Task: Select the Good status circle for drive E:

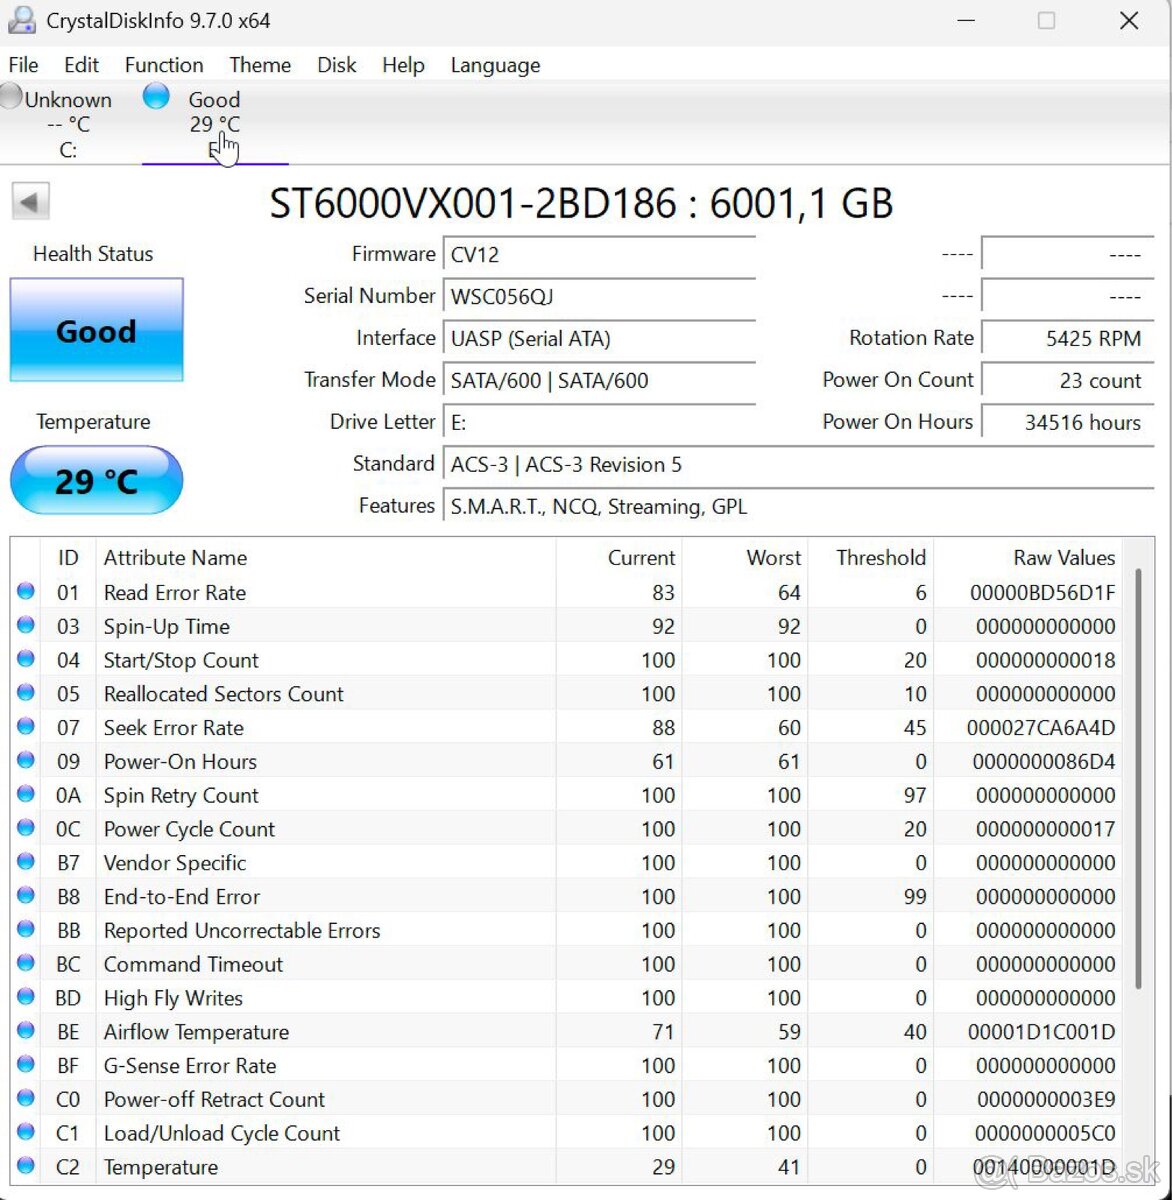Action: coord(156,96)
